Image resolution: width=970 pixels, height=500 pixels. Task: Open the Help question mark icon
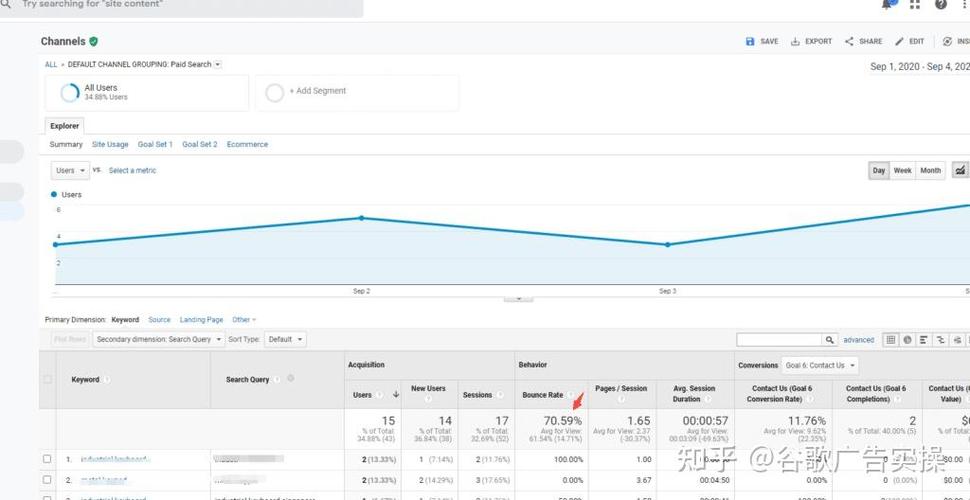[x=941, y=5]
